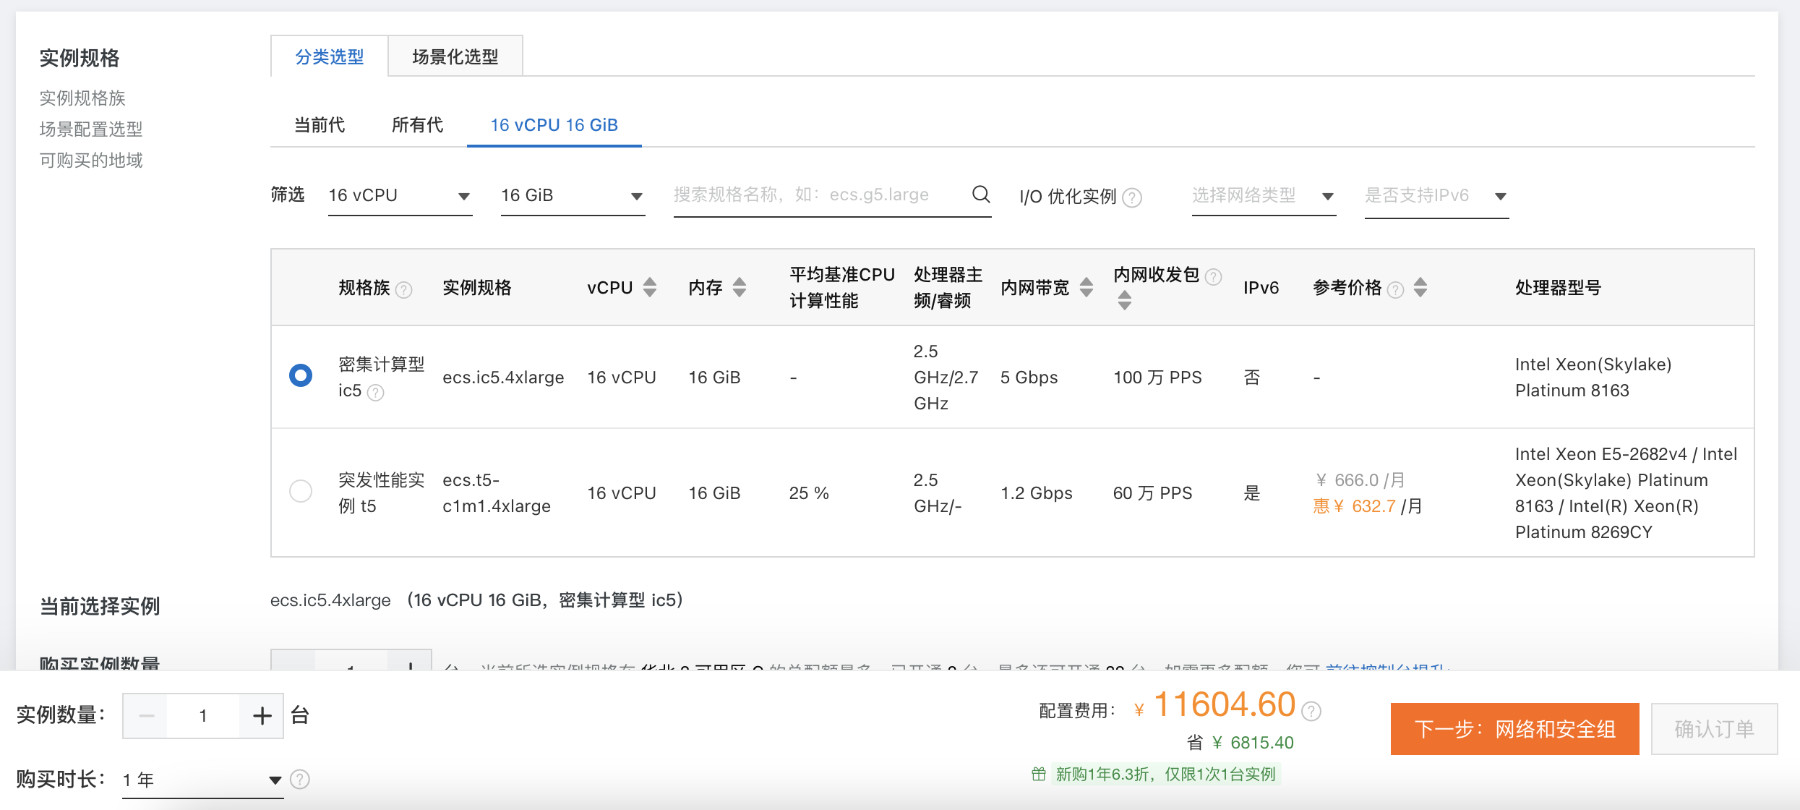Click ecs.ic5.4xlarge spec name cell

pyautogui.click(x=503, y=377)
